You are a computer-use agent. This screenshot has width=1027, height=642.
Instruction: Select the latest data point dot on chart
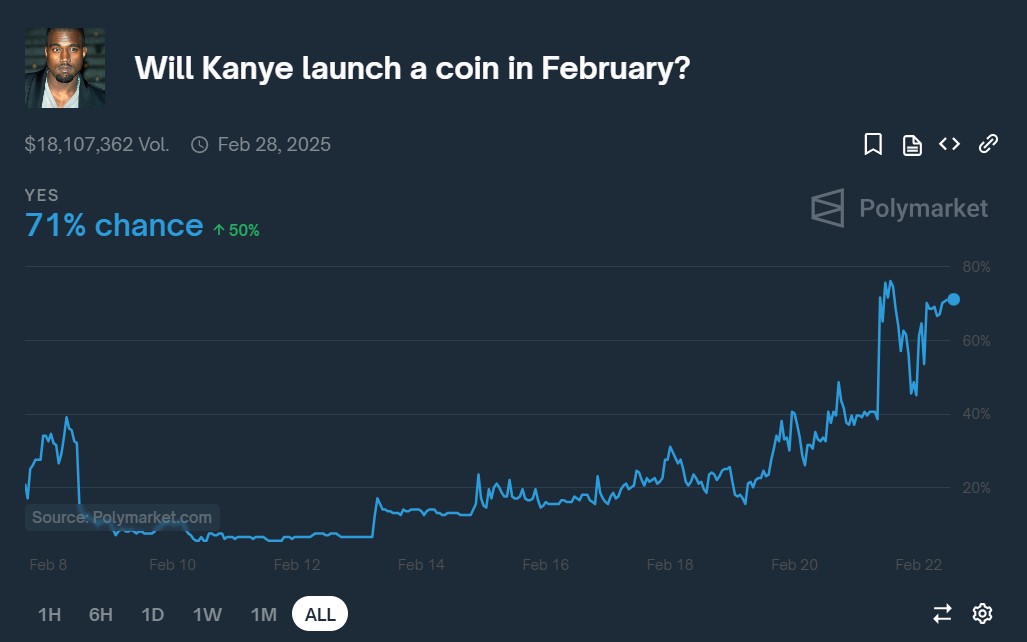[x=953, y=299]
